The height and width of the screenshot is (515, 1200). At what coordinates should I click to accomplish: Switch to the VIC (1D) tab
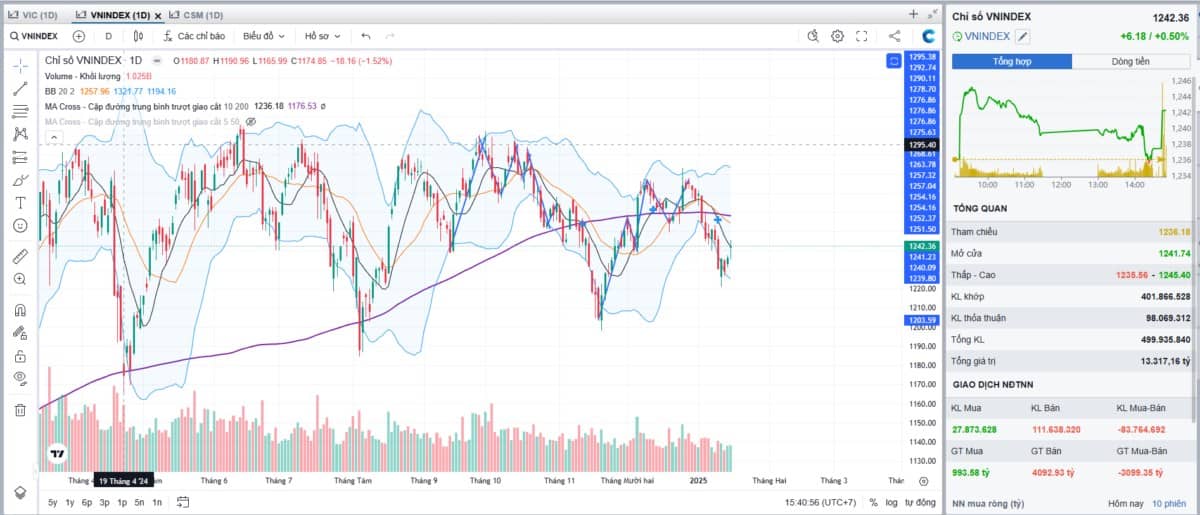[34, 15]
